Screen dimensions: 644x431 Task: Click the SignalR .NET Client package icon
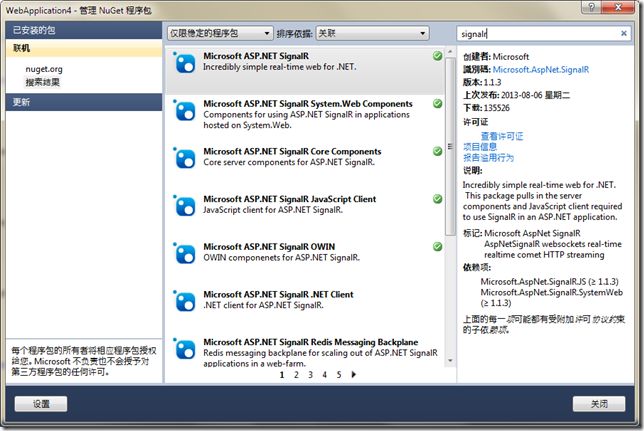pos(184,302)
